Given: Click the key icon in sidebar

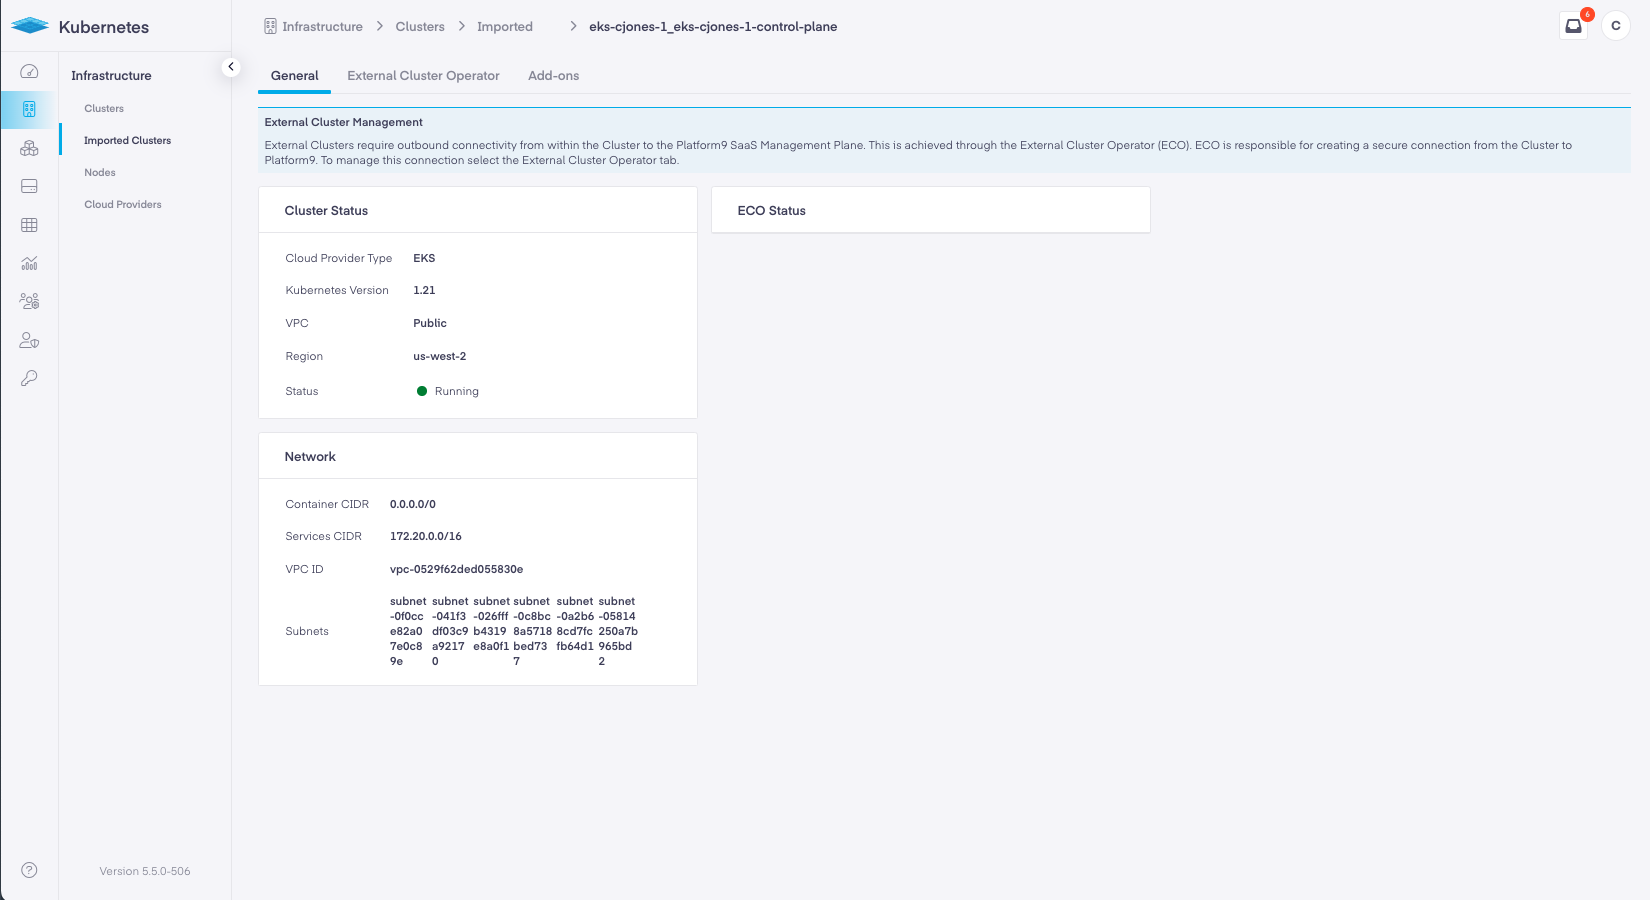Looking at the screenshot, I should pyautogui.click(x=29, y=378).
